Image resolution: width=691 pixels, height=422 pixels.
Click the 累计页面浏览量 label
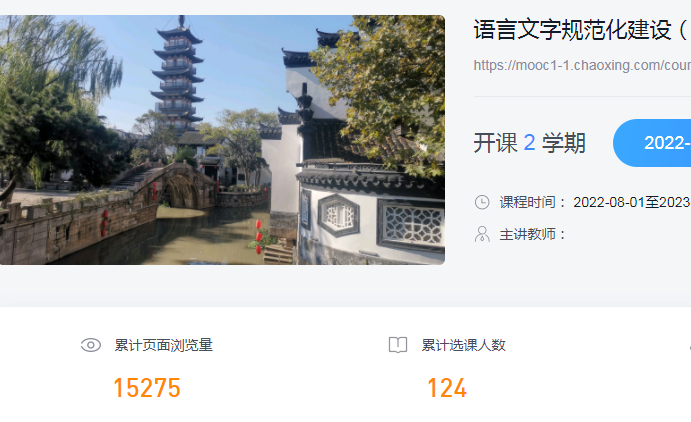point(163,345)
